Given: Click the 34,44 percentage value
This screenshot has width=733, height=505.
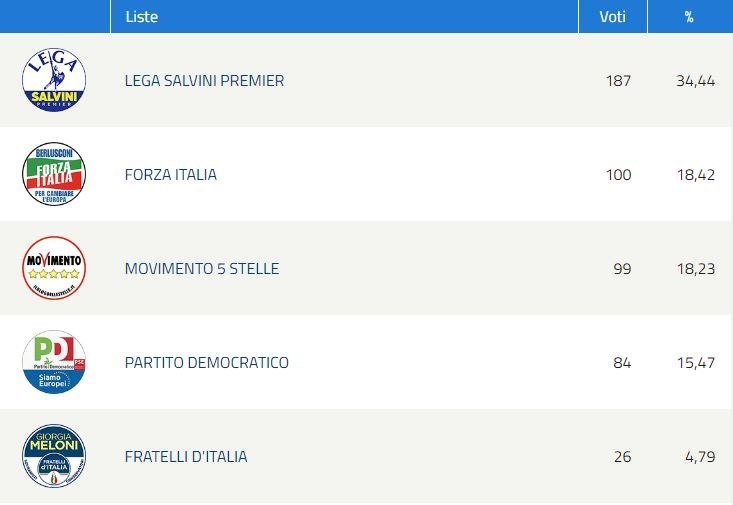Looking at the screenshot, I should (696, 81).
